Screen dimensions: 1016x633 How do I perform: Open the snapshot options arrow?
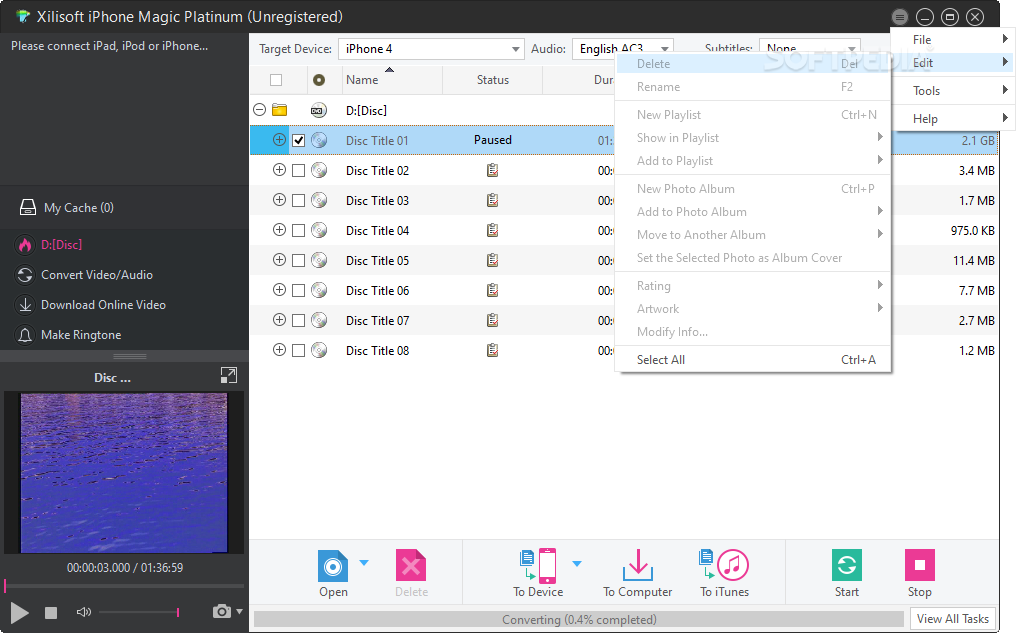[x=240, y=611]
